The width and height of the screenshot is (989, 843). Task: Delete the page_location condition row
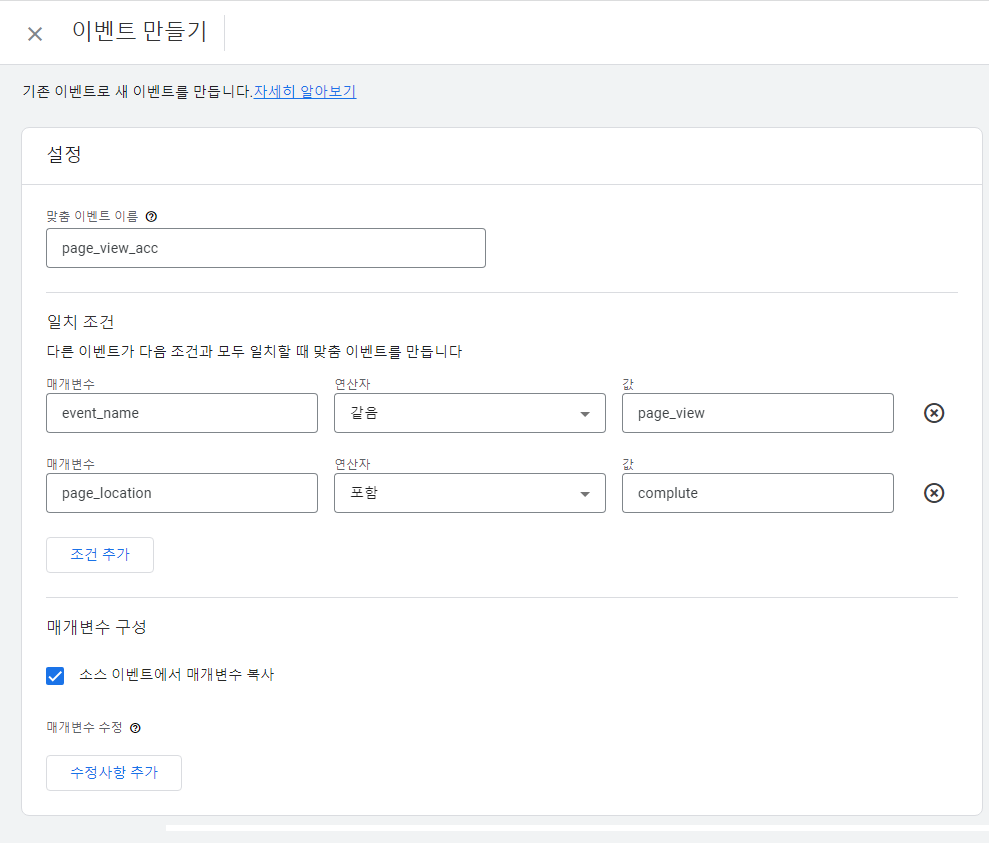[934, 493]
